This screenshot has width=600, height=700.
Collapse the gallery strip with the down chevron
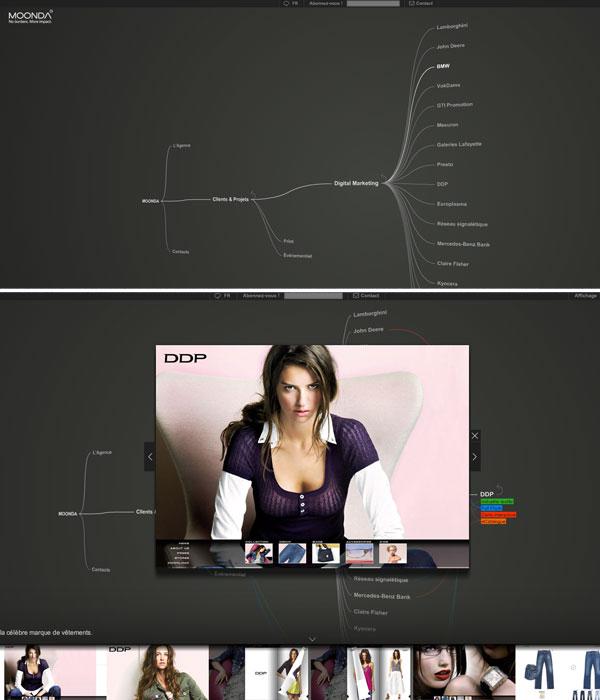[x=312, y=639]
